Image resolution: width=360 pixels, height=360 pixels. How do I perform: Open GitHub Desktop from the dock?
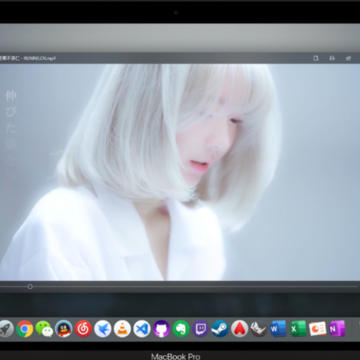(162, 329)
